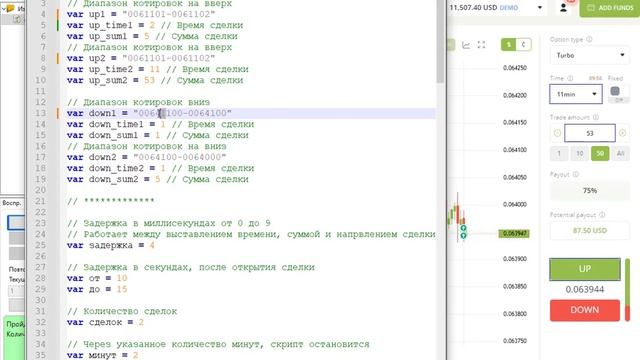Click value 2 in 'var up_time1' line

click(x=152, y=25)
